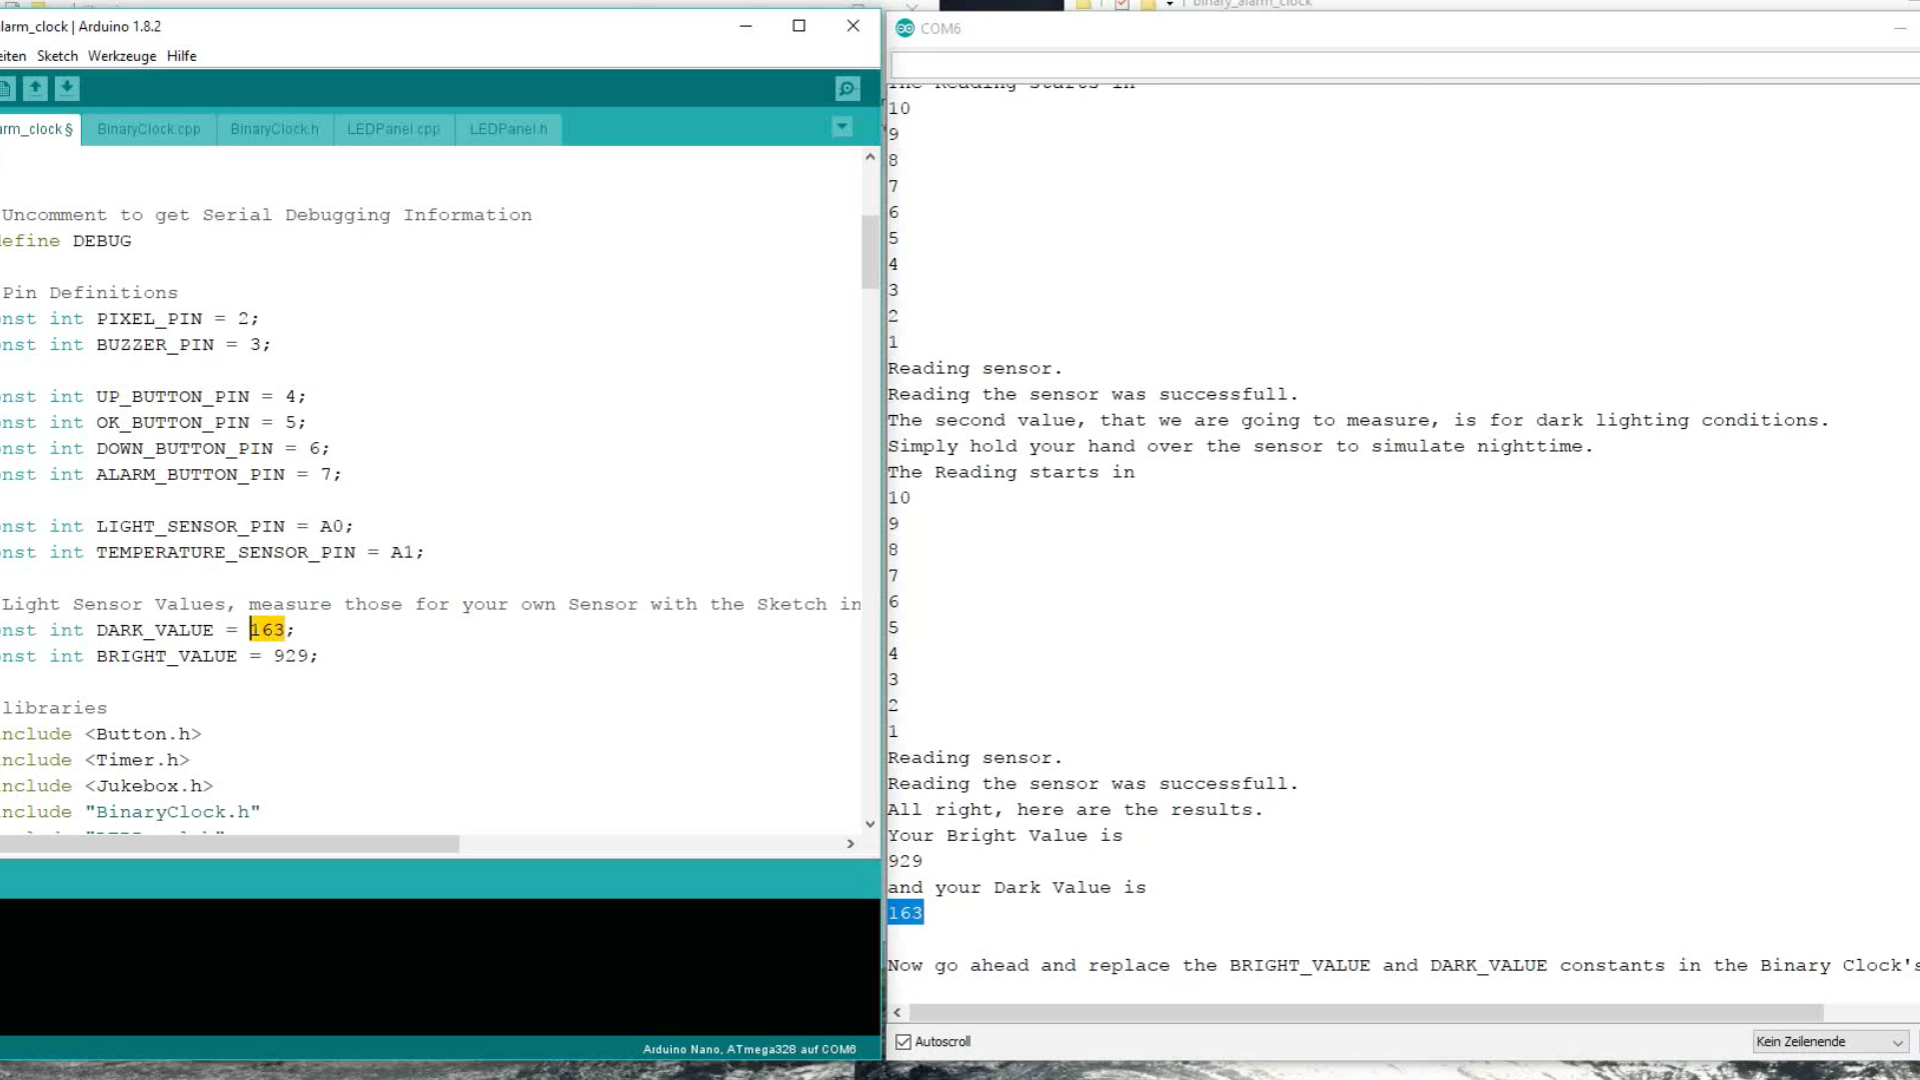Select the LEDPanel.cpp tab

pos(393,128)
